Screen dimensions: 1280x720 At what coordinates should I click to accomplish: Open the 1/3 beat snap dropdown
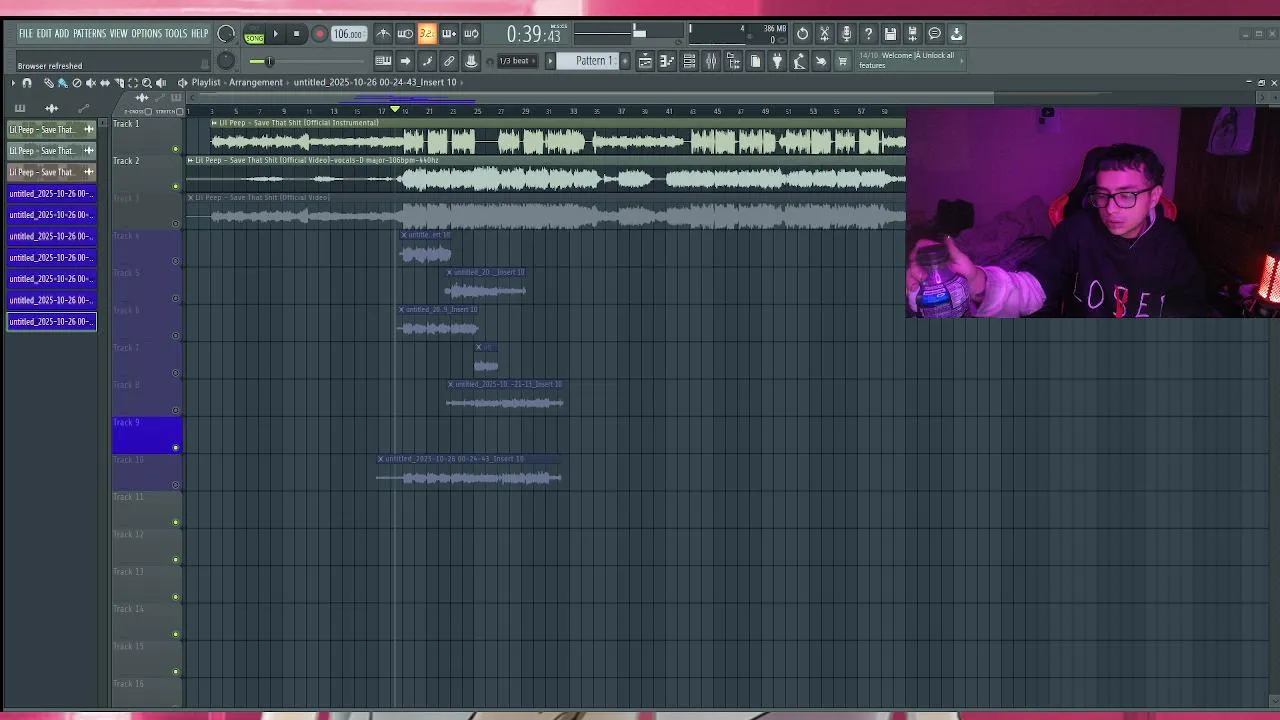pyautogui.click(x=516, y=61)
